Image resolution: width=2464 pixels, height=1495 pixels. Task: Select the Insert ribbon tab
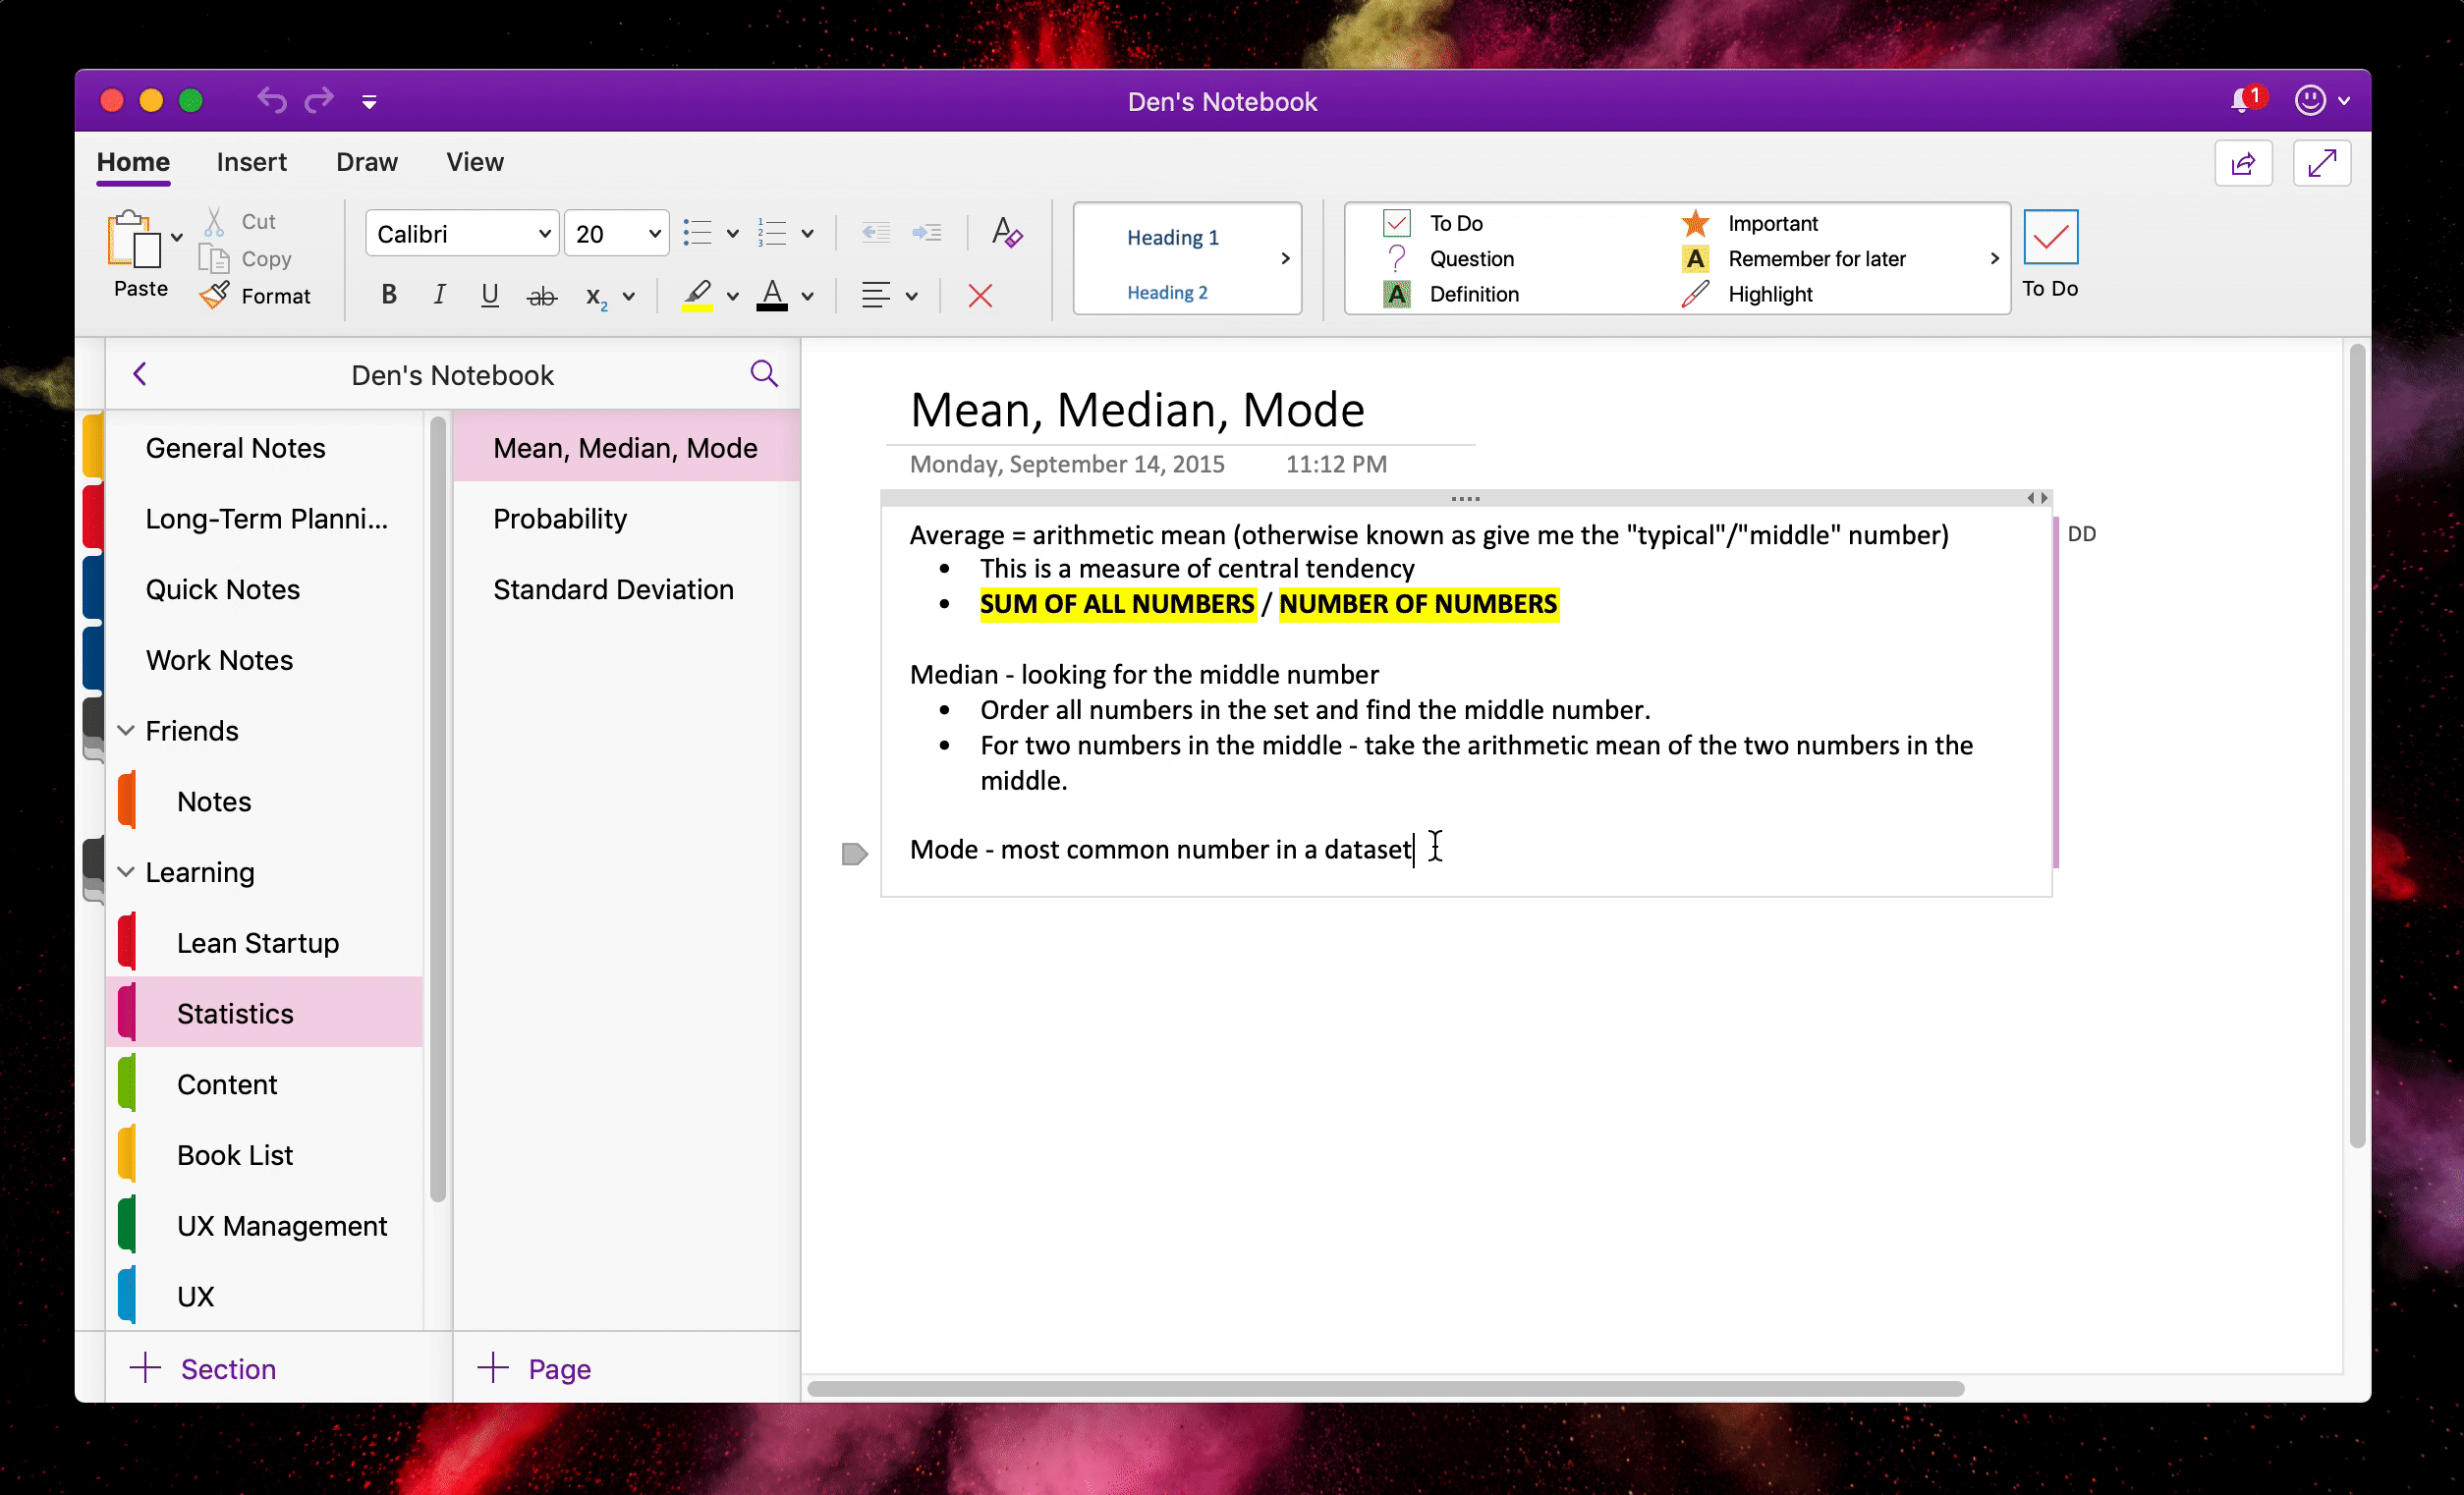(252, 160)
